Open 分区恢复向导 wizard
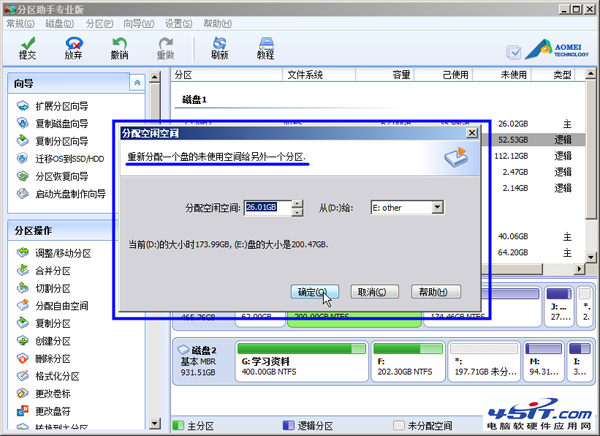 coord(53,176)
